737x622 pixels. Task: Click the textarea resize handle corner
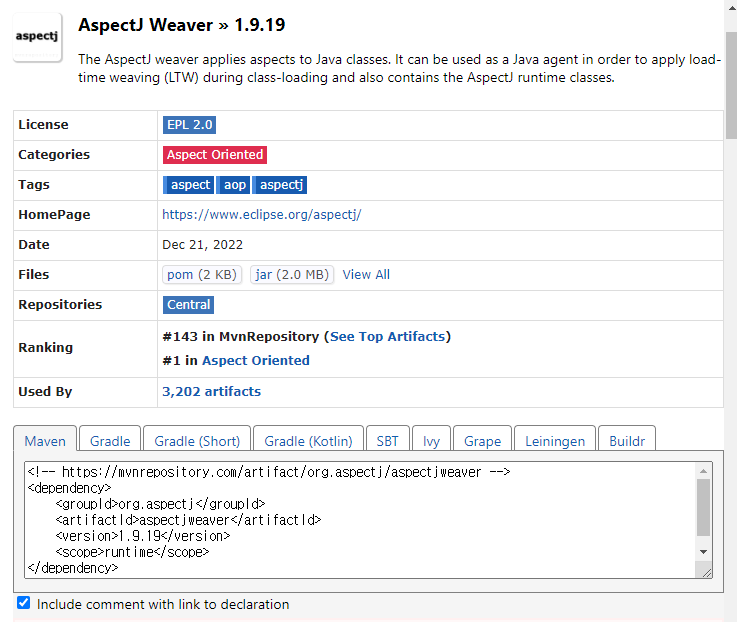(706, 572)
